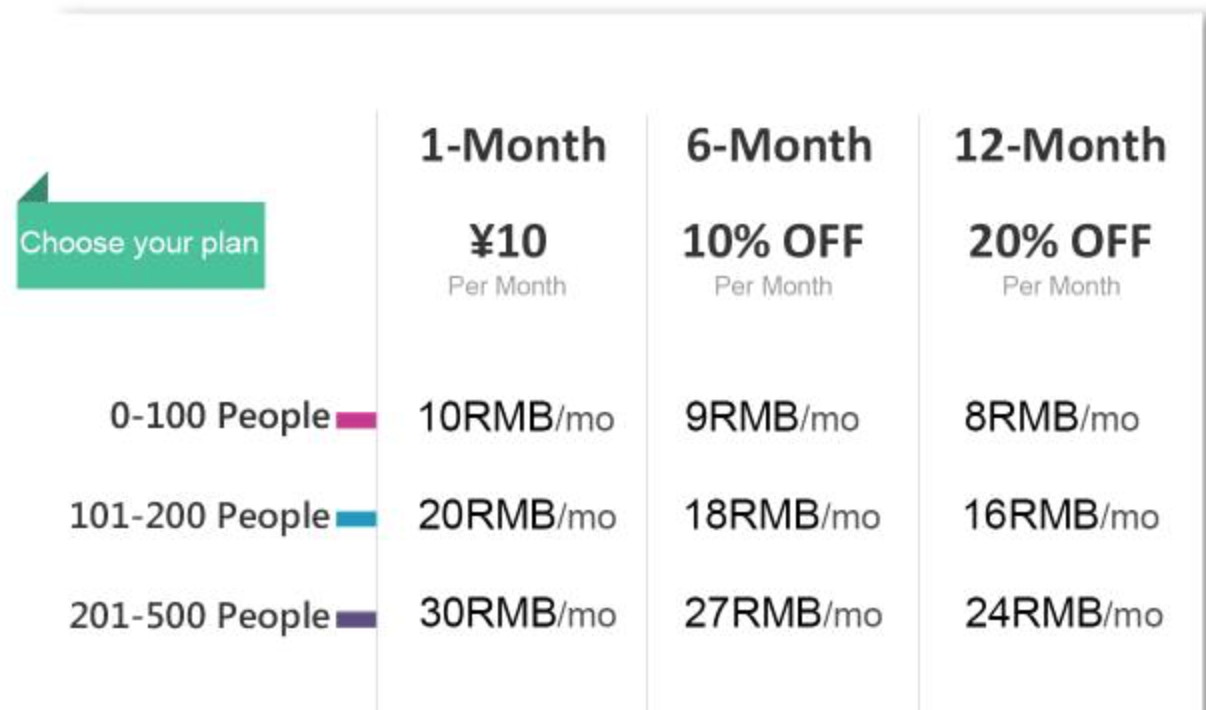
Task: Select the 1-Month plan header
Action: coord(513,145)
